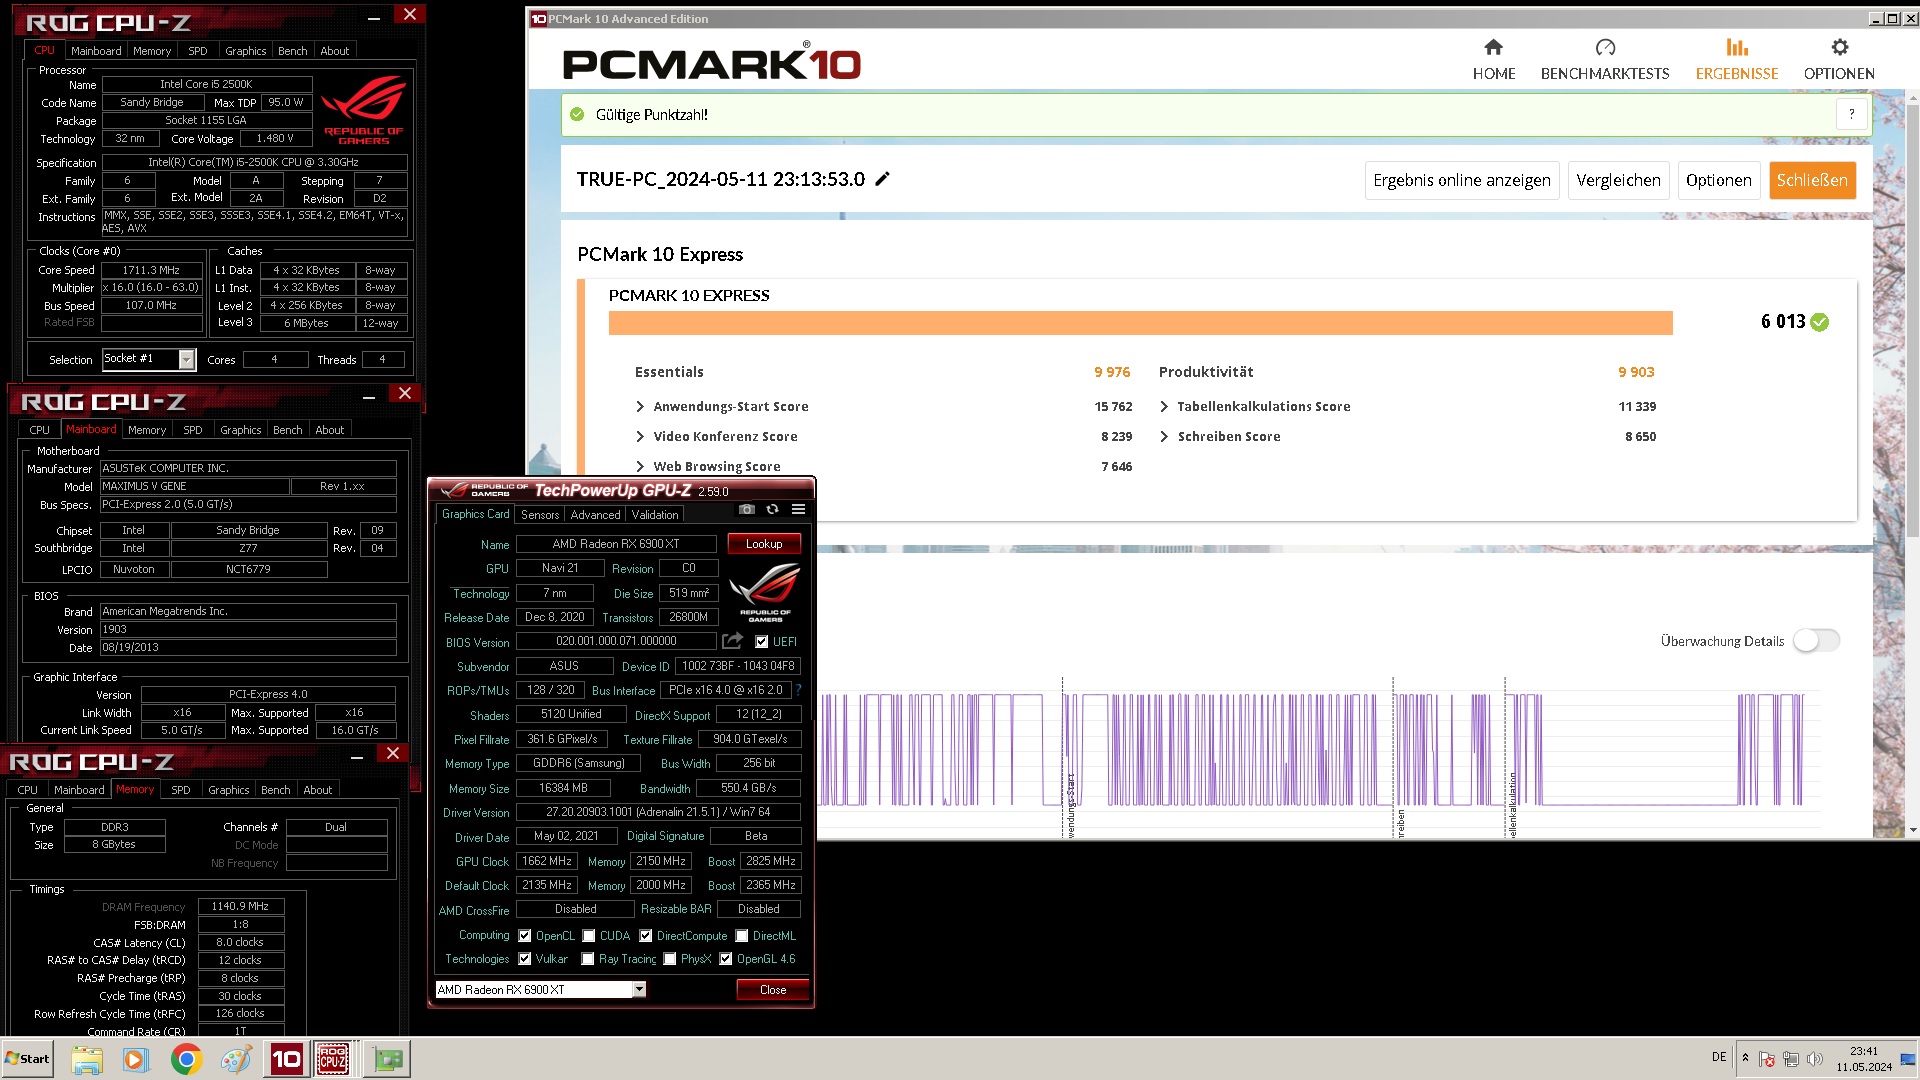The height and width of the screenshot is (1080, 1920).
Task: Open BENCHMARKTESTS gauge icon in PCMark
Action: pyautogui.click(x=1605, y=47)
